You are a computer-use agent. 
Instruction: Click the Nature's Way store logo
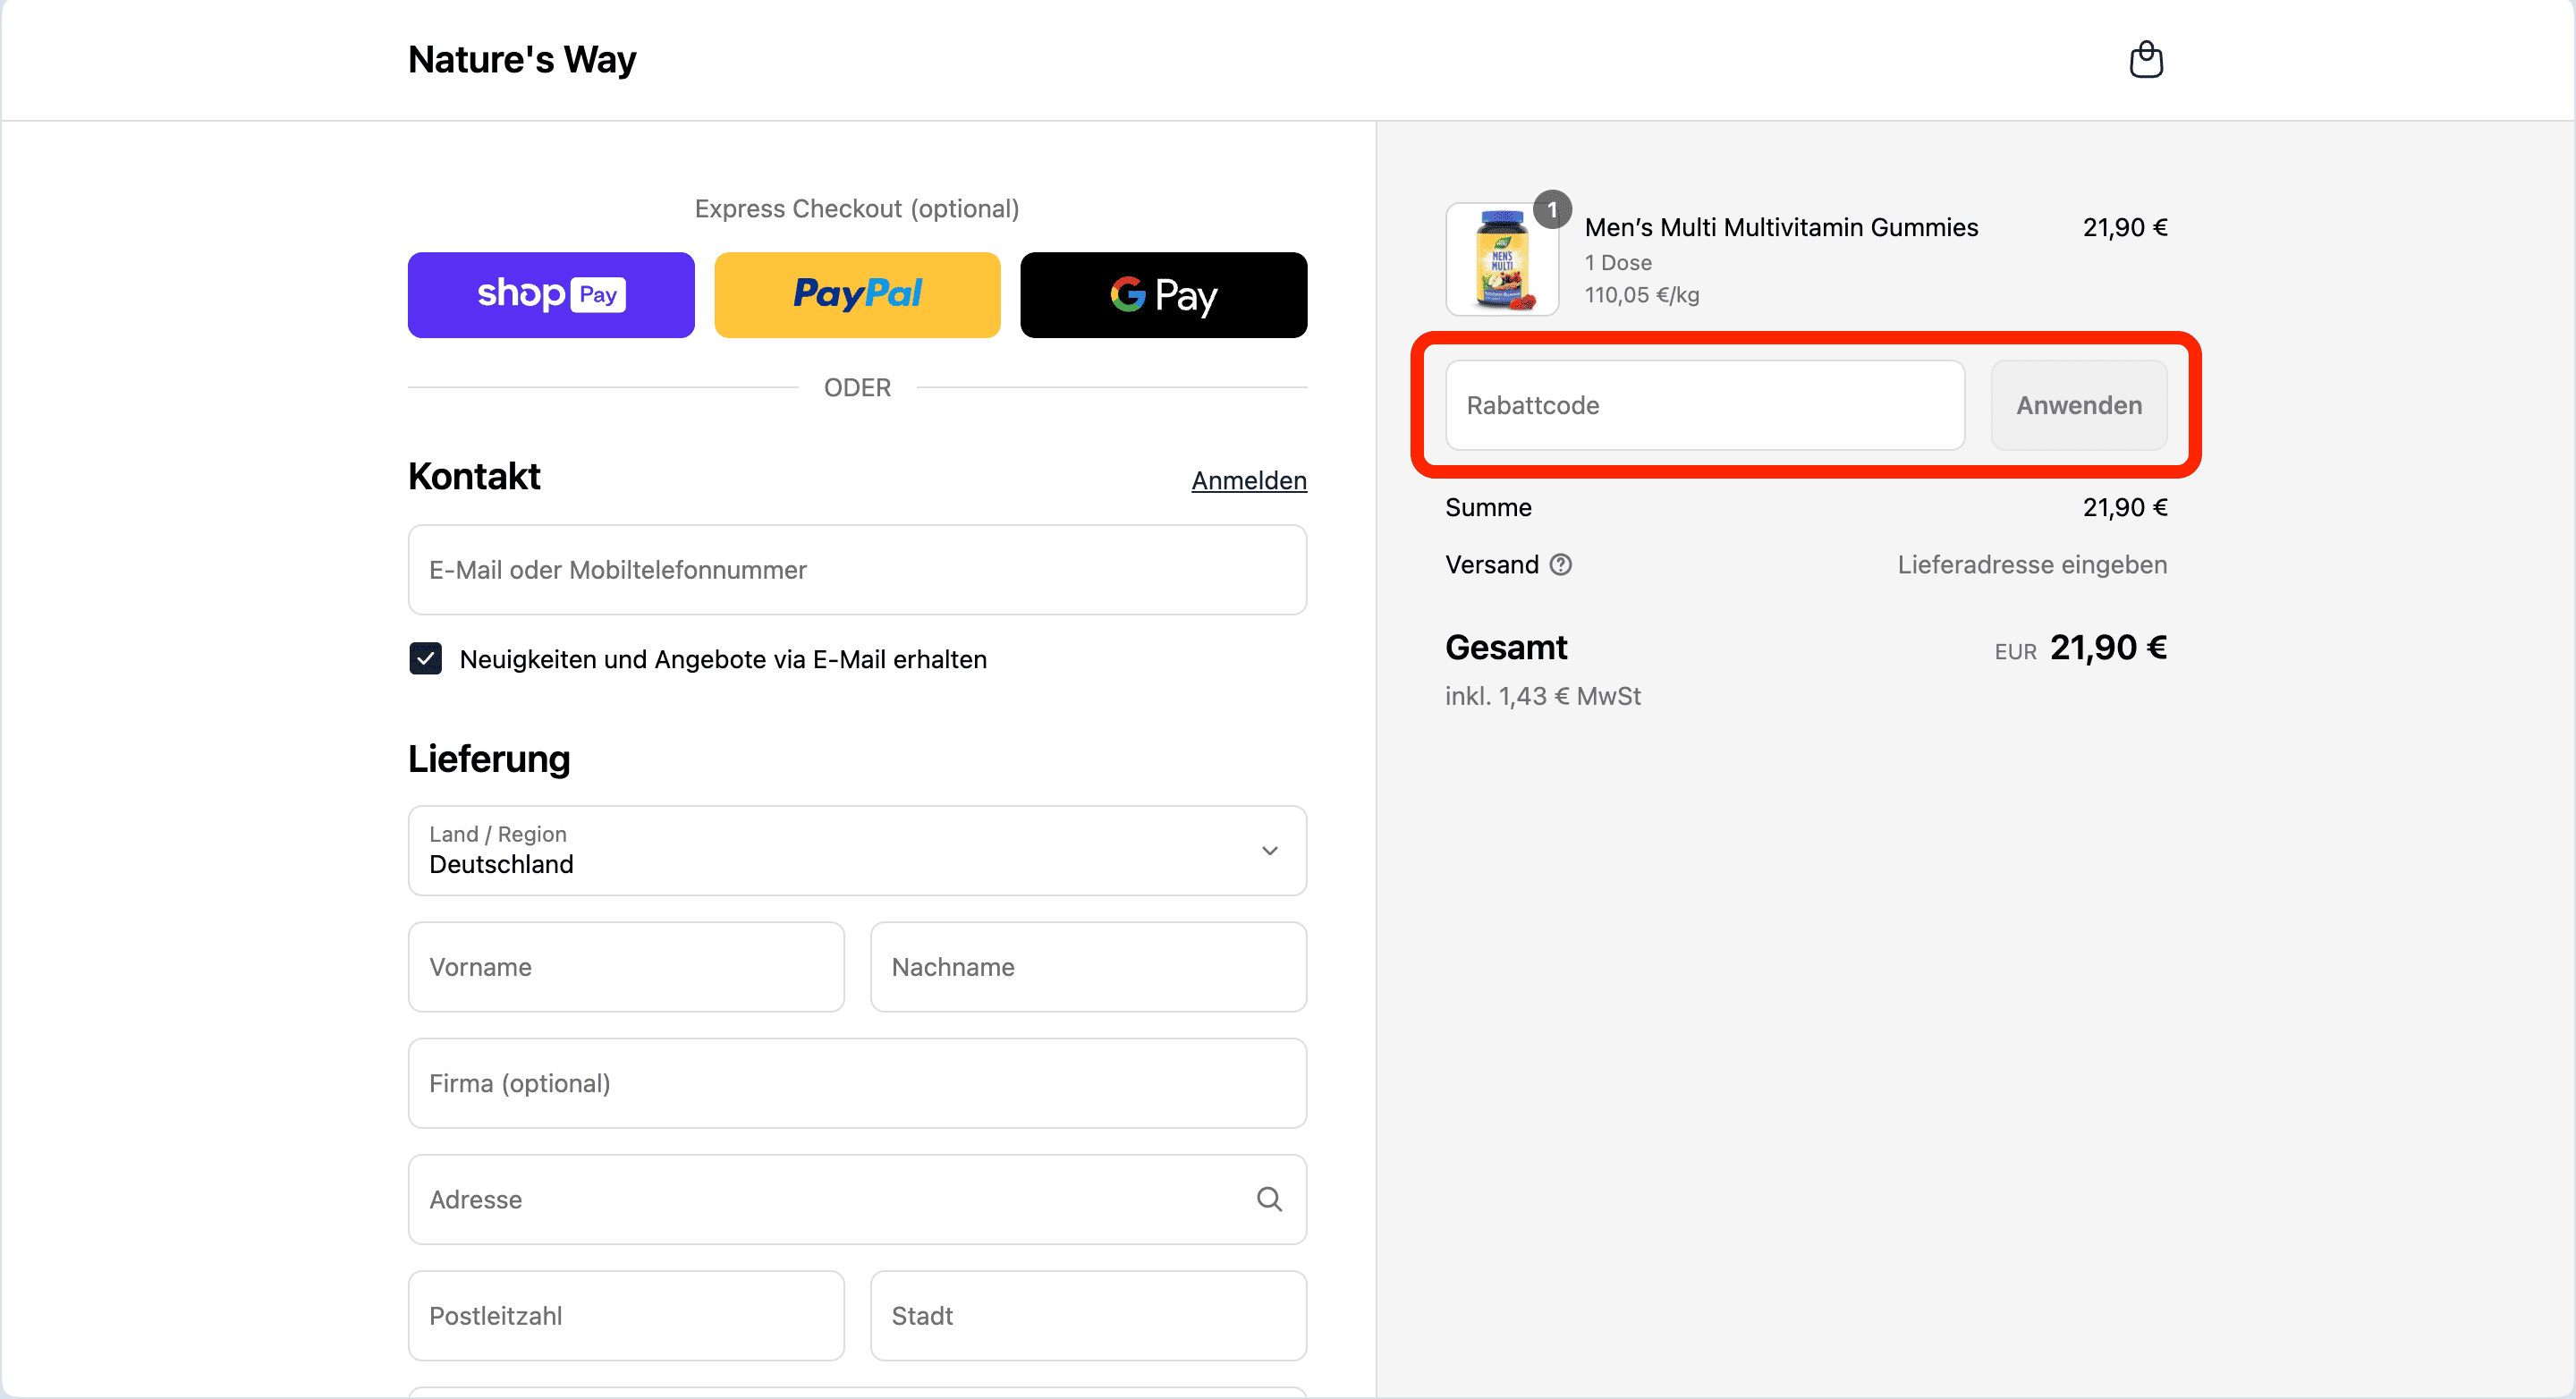point(522,60)
